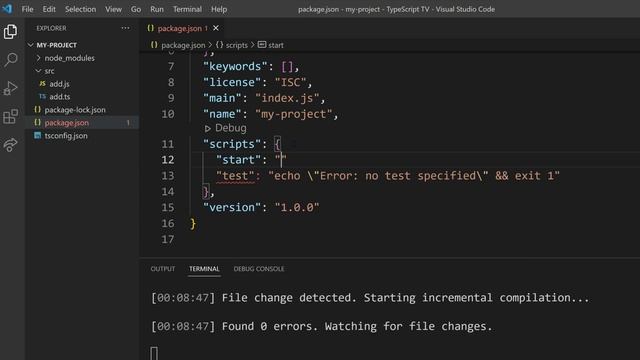Open the Live Share view icon
The image size is (640, 360).
point(11,144)
